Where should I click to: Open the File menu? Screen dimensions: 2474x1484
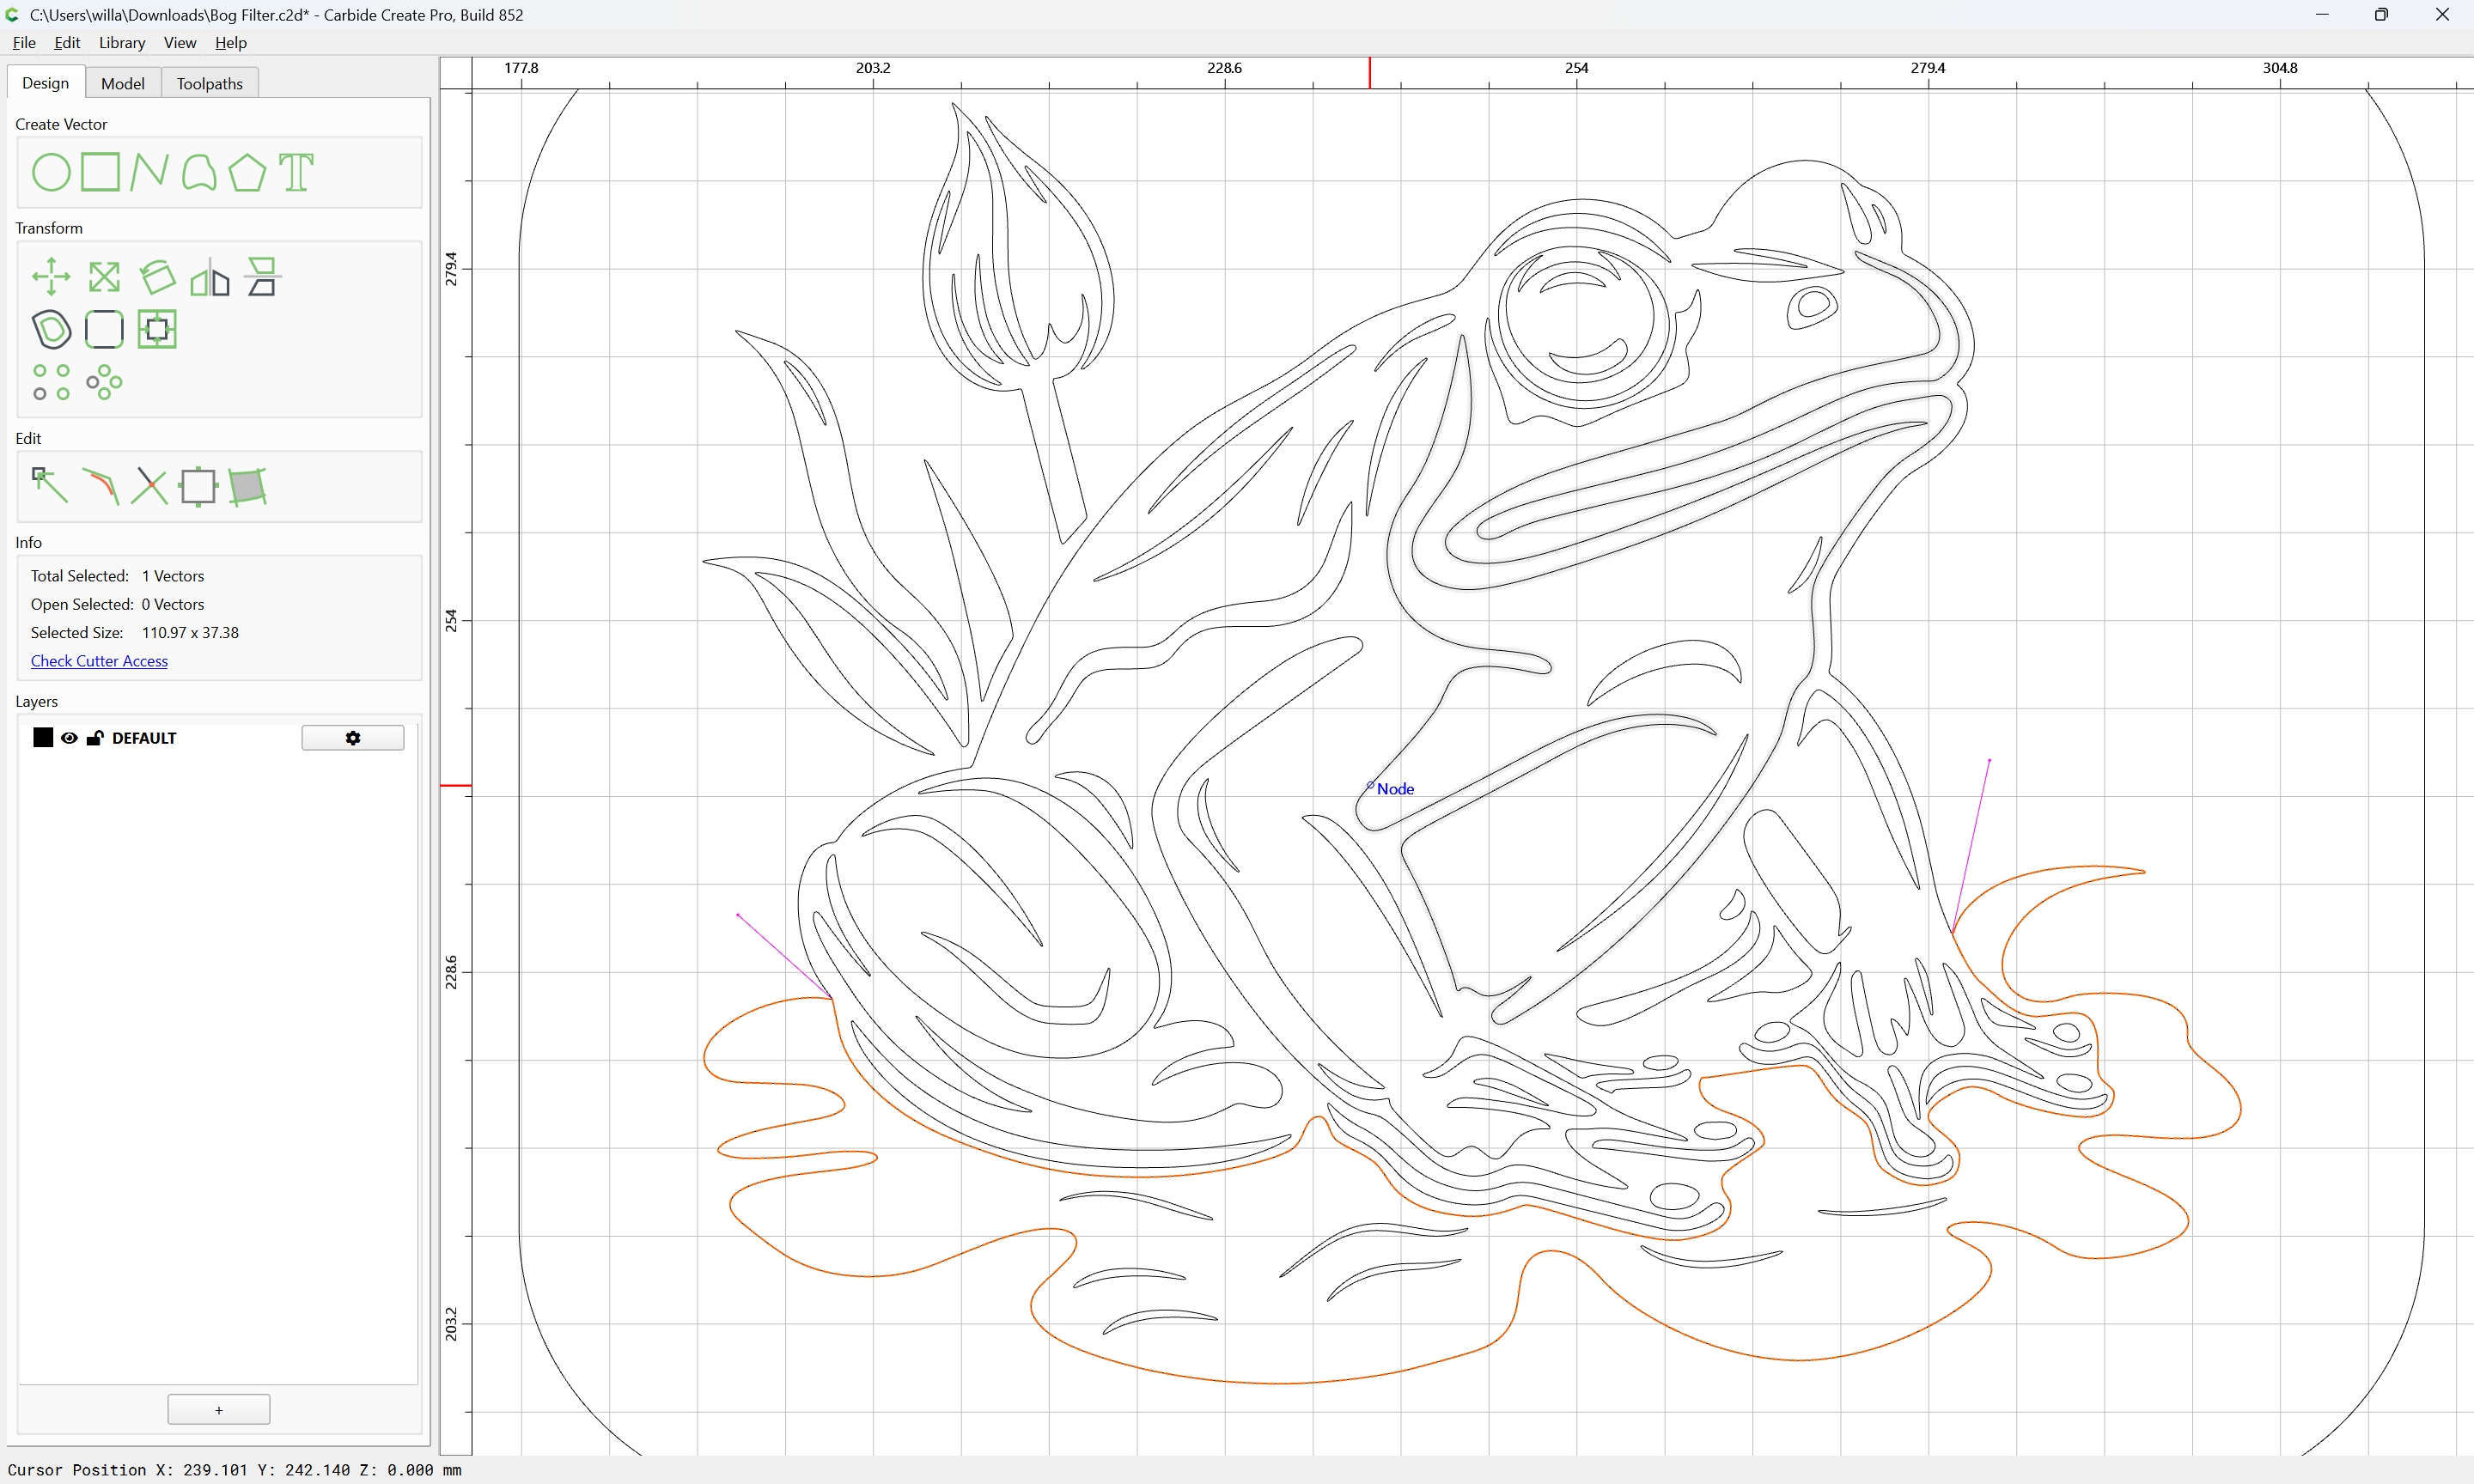(24, 43)
